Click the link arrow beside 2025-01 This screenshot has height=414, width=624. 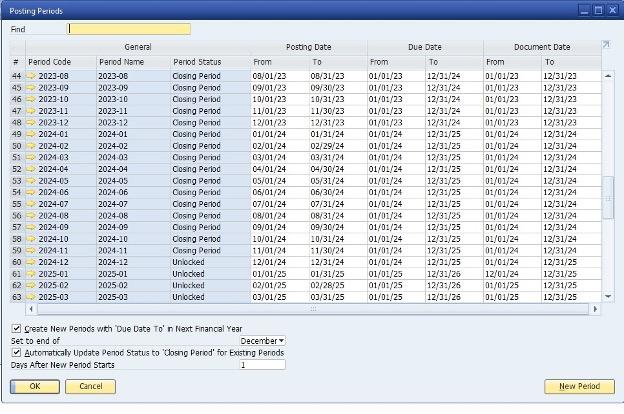[31, 273]
